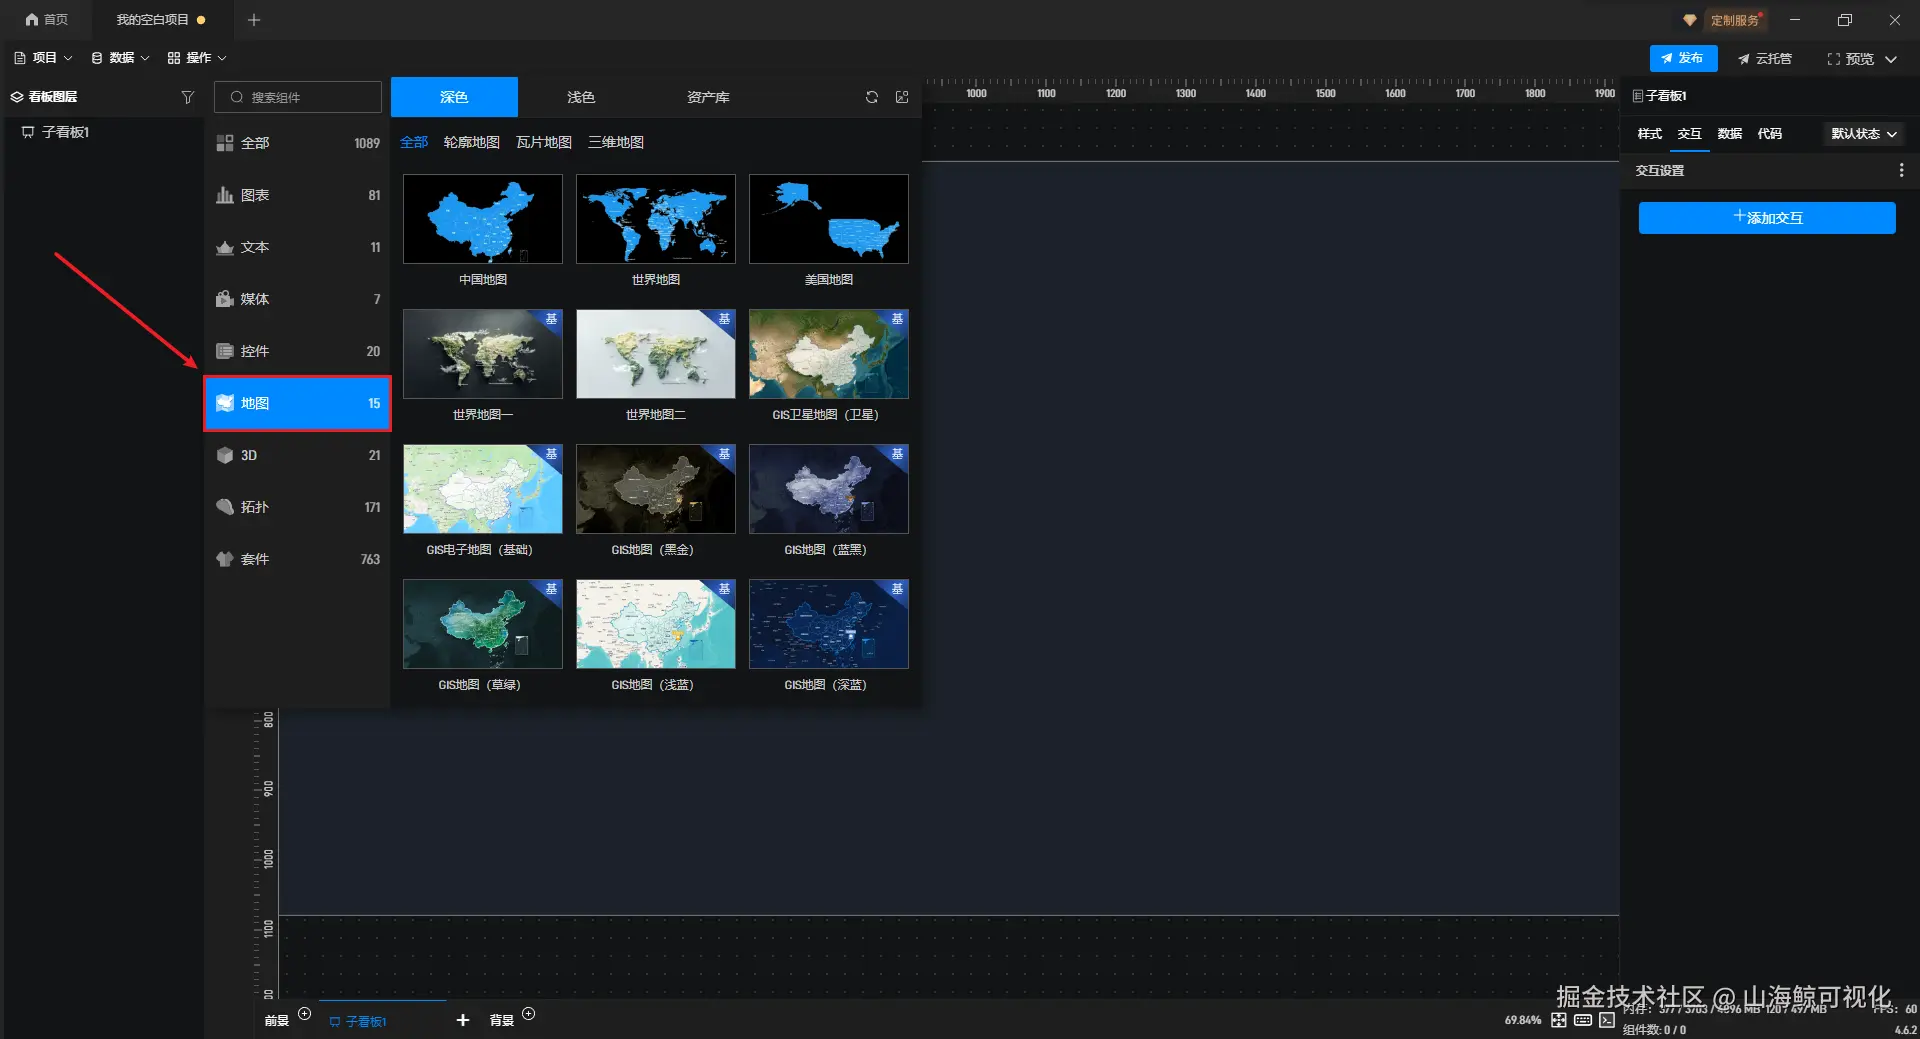Open 交互设置 more options menu

[x=1901, y=171]
